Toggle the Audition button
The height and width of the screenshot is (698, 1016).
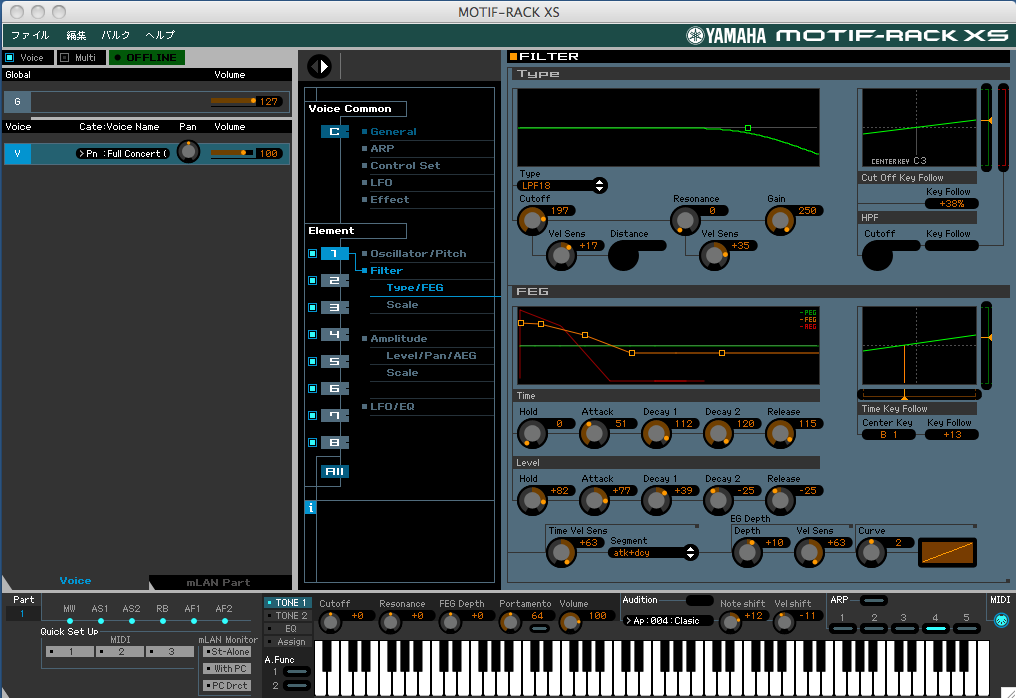tap(699, 600)
